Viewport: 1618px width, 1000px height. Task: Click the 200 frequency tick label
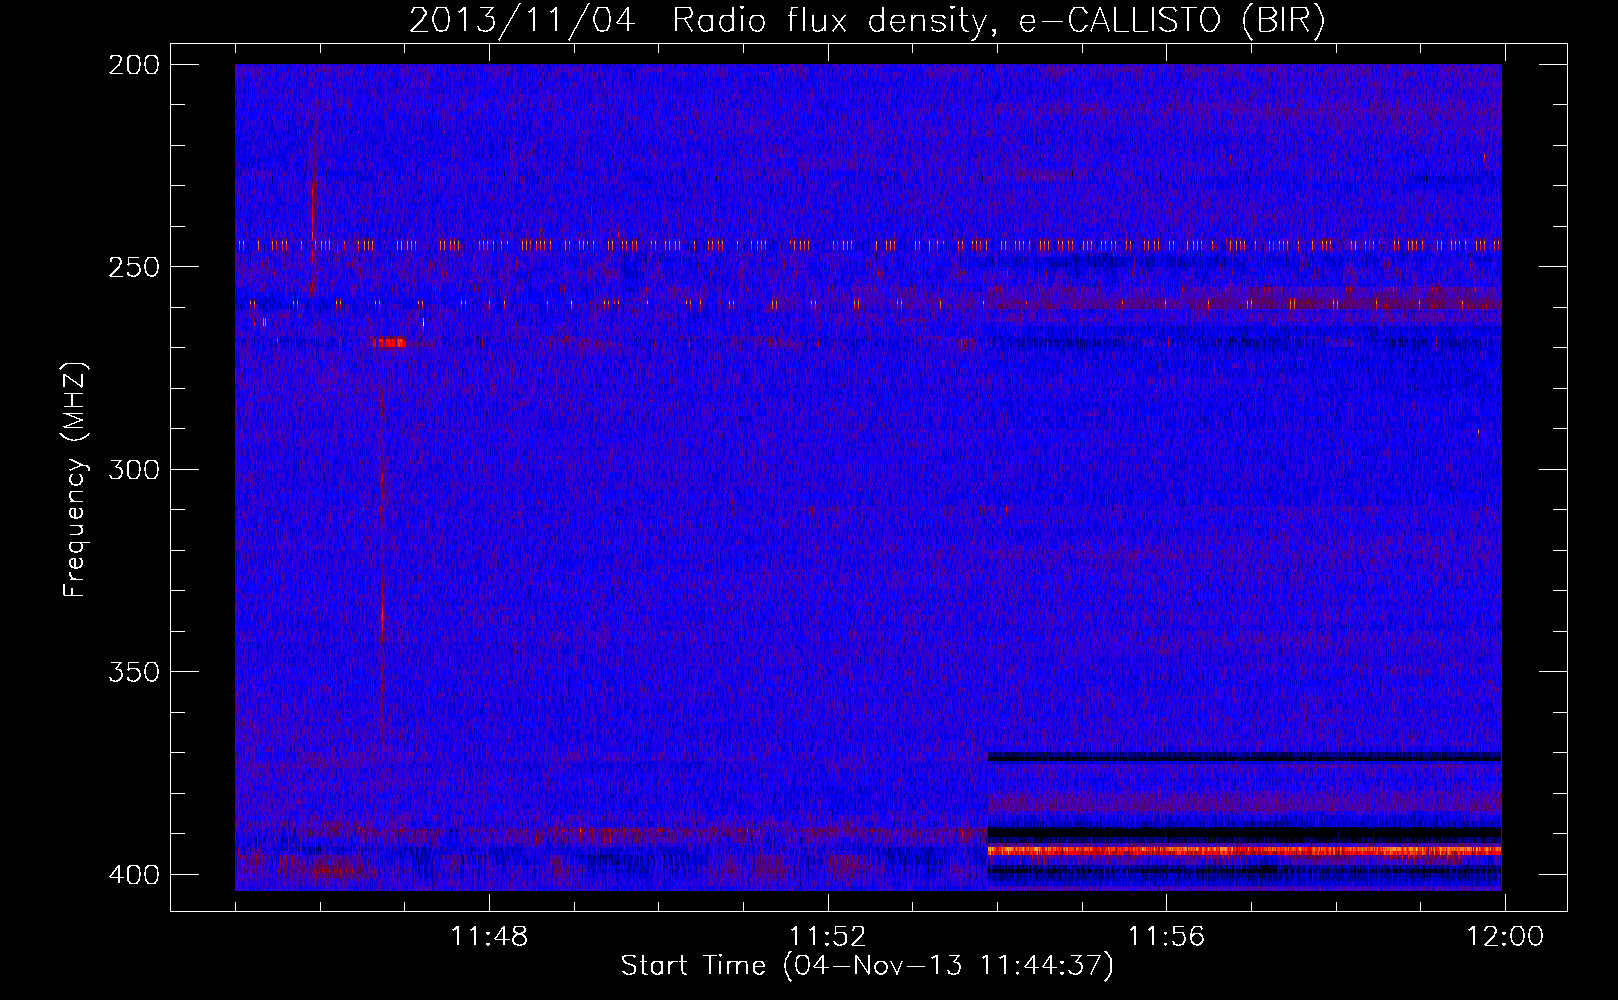coord(134,65)
